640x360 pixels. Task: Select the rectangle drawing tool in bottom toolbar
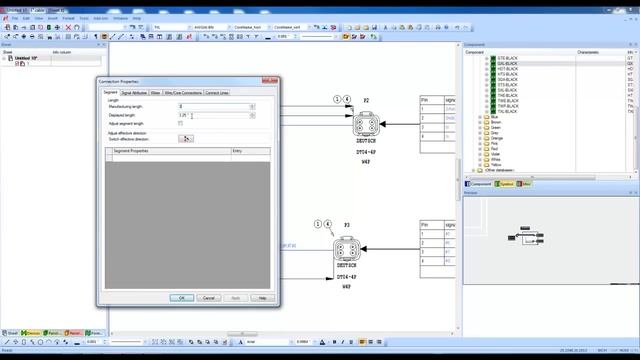click(x=24, y=342)
